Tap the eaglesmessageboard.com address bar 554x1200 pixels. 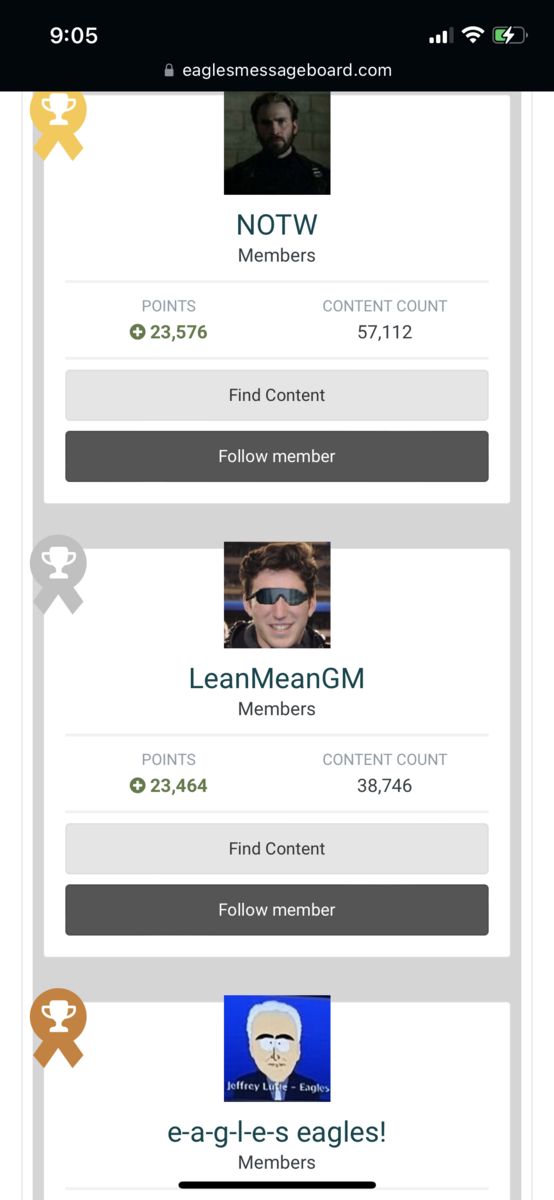click(x=277, y=71)
